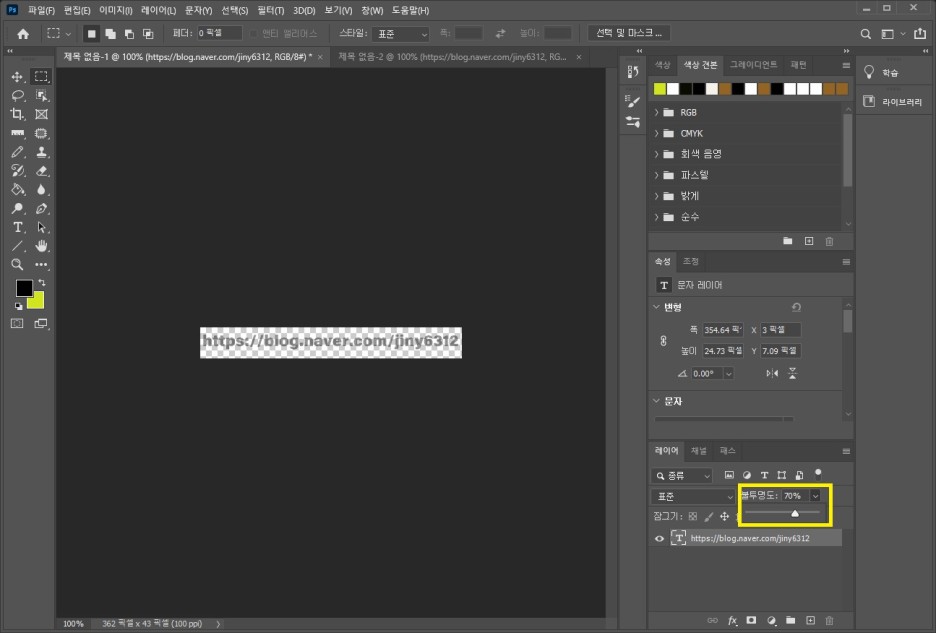Create a new layer icon in Layers panel

coord(810,620)
